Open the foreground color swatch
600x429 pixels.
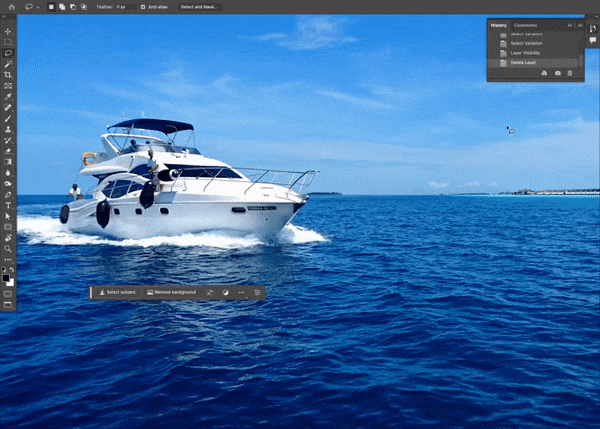coord(5,278)
